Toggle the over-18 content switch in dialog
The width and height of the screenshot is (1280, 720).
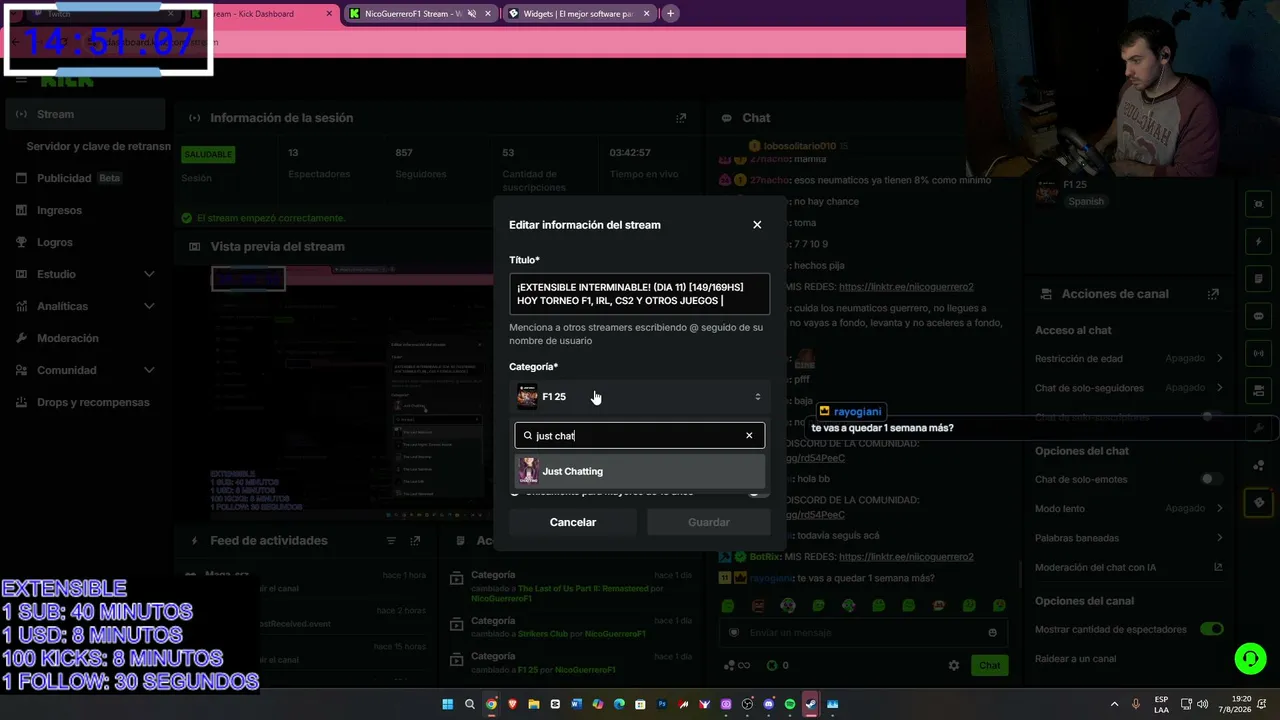pyautogui.click(x=759, y=492)
